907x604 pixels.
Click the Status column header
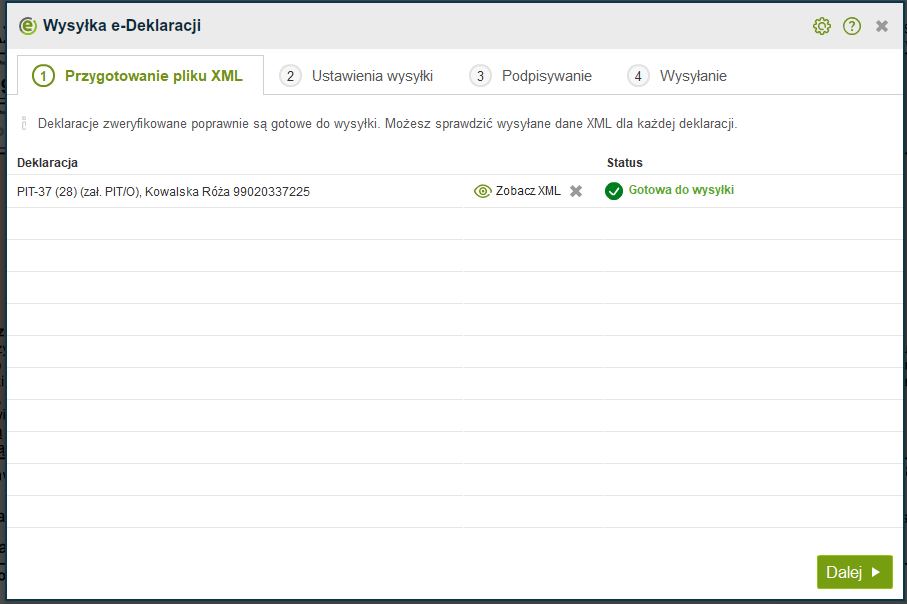click(x=625, y=162)
